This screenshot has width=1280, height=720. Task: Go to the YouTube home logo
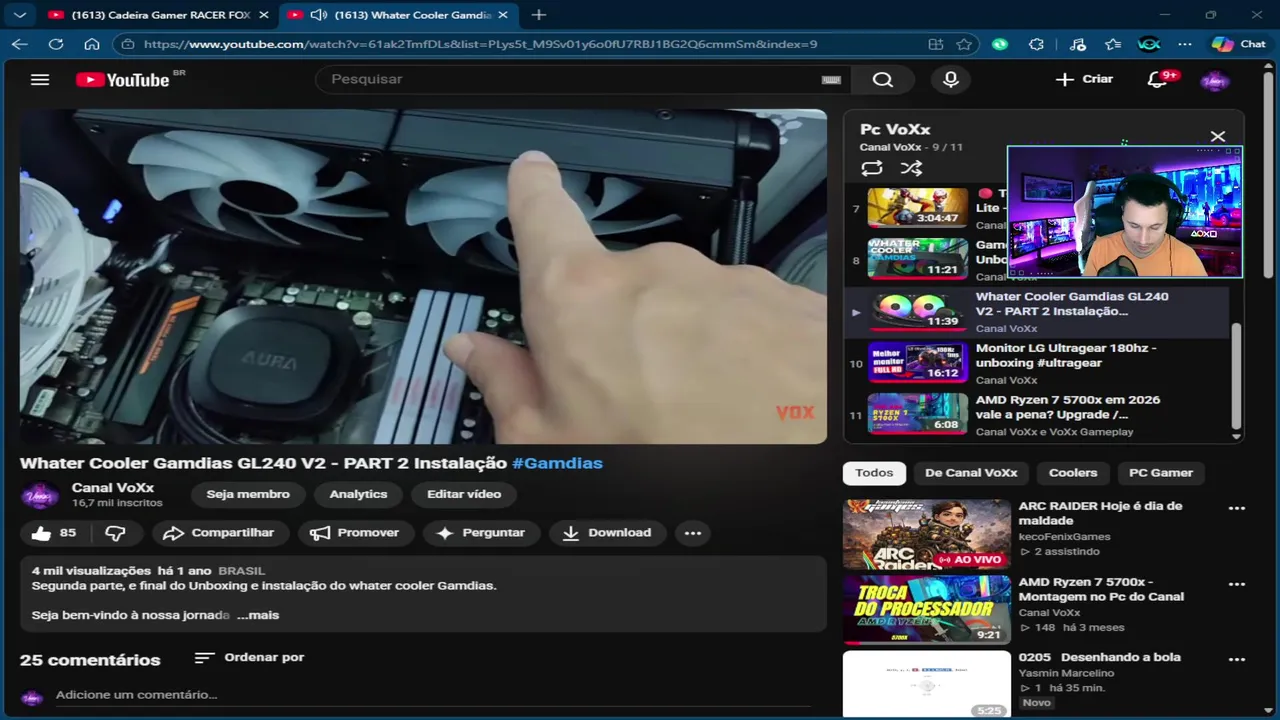[124, 80]
